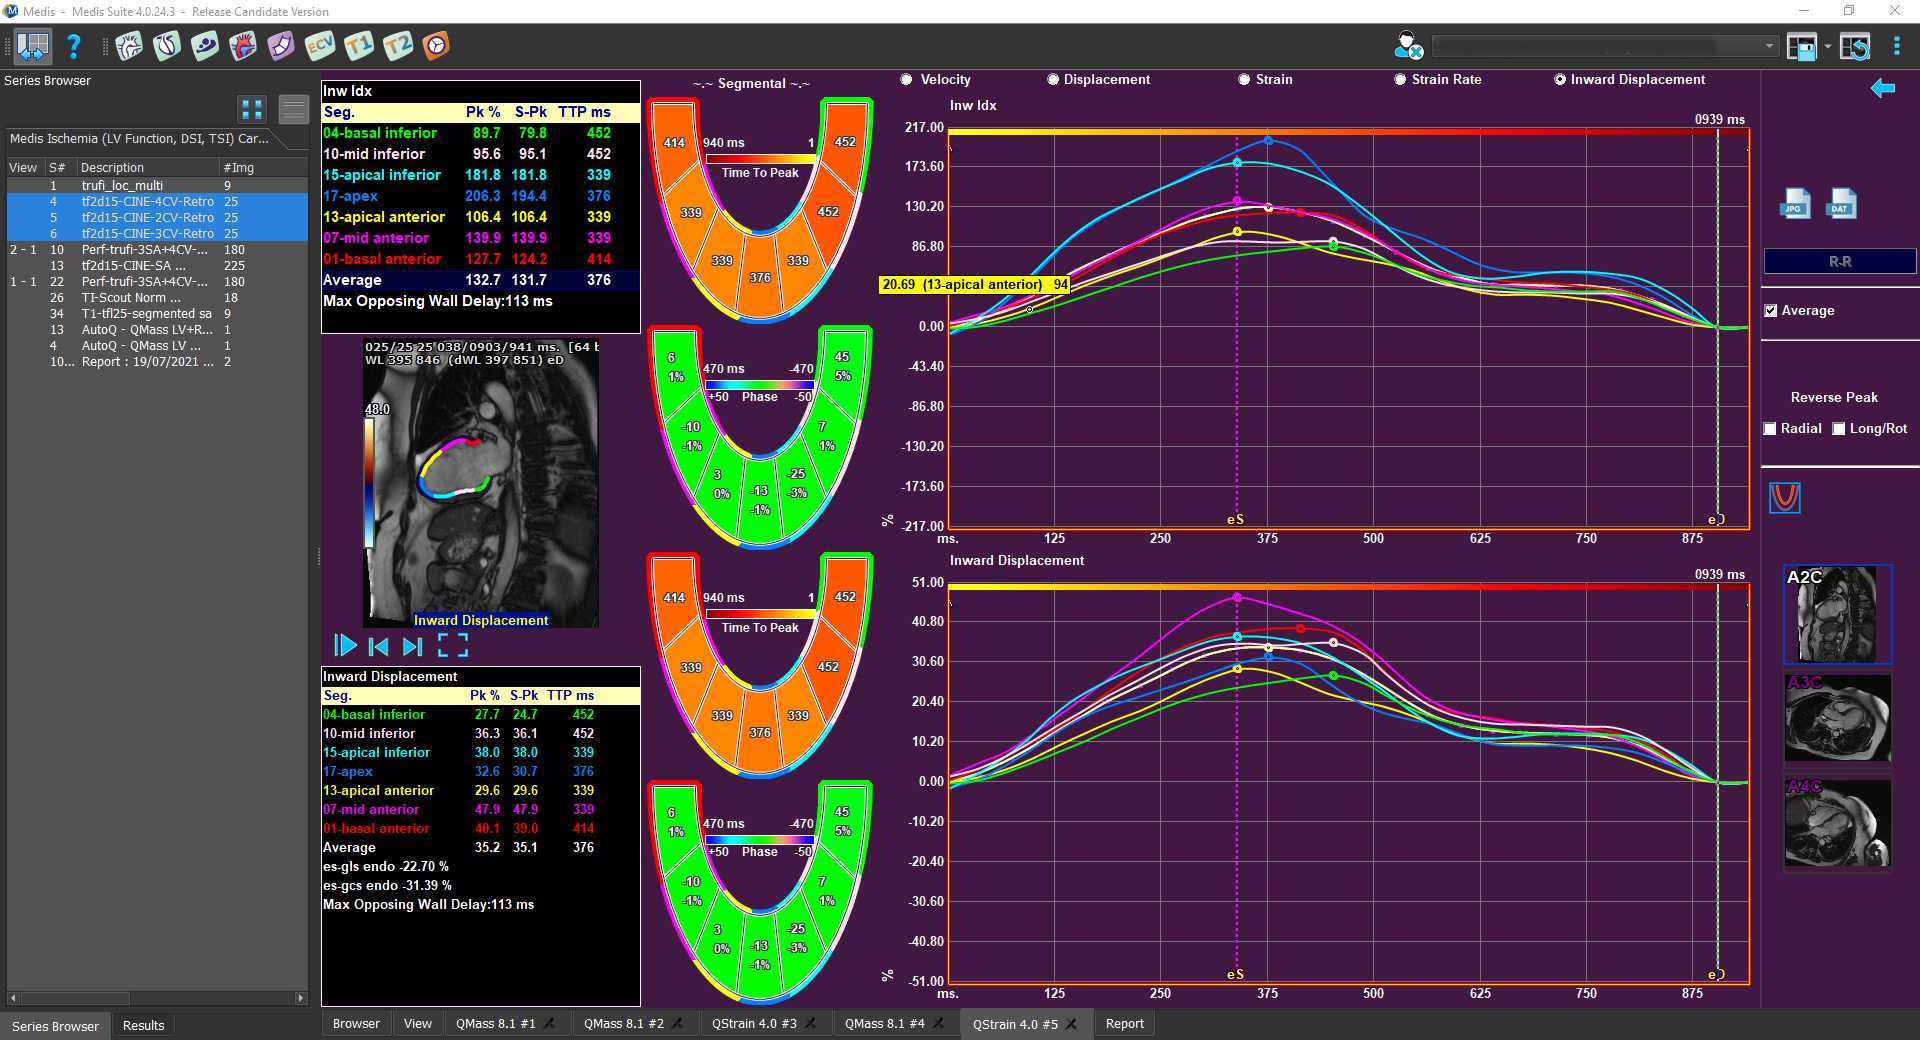
Task: Click the blue back arrow icon
Action: pyautogui.click(x=1882, y=89)
